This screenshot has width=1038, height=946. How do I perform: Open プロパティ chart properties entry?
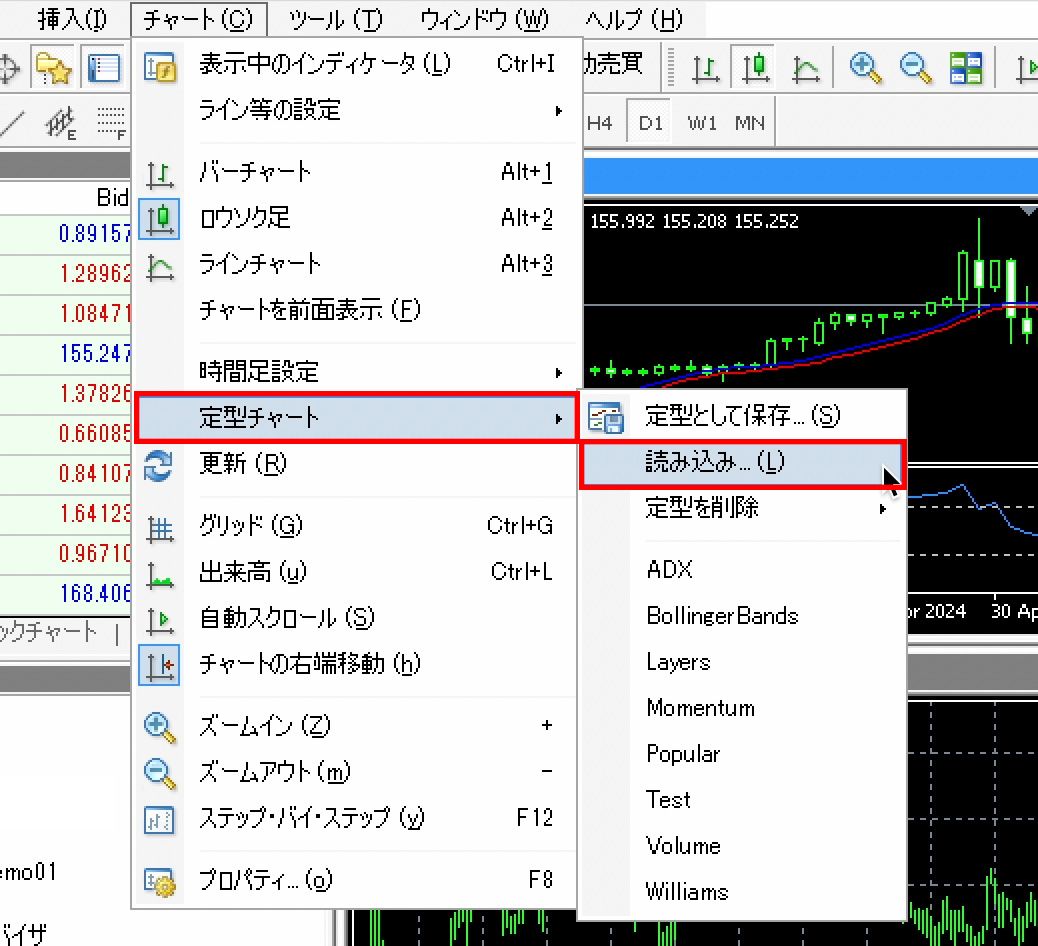tap(266, 880)
